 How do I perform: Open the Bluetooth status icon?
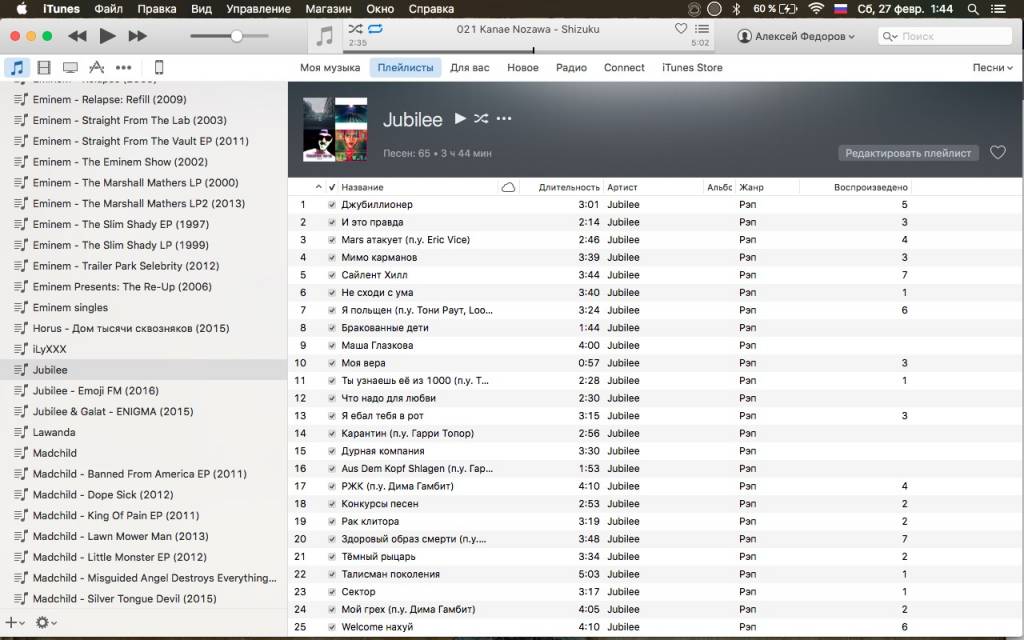pyautogui.click(x=736, y=9)
